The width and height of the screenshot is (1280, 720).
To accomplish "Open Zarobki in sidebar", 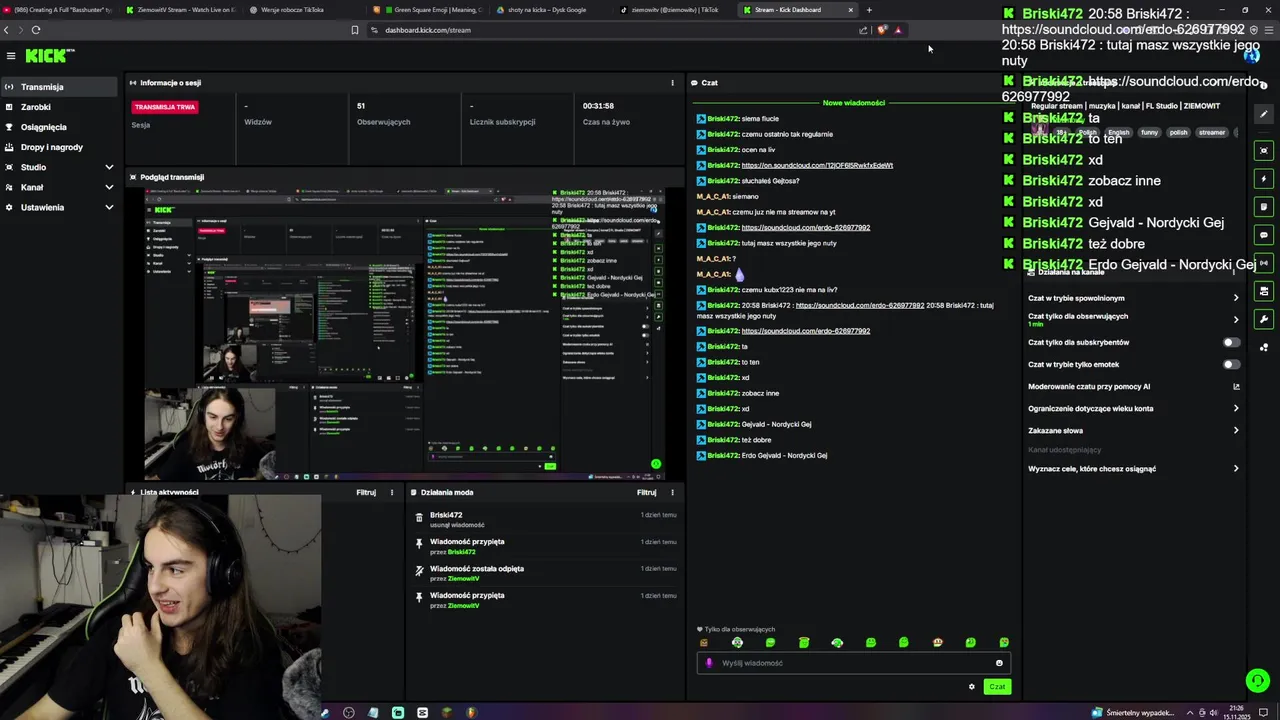I will point(59,107).
